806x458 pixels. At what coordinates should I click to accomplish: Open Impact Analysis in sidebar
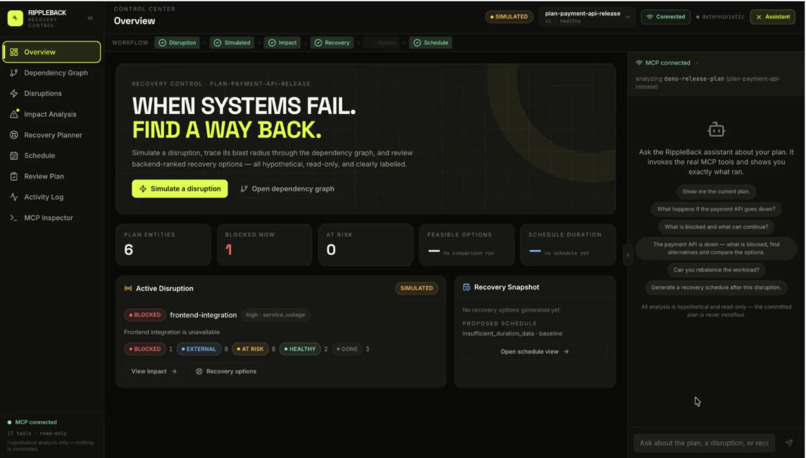click(x=51, y=114)
